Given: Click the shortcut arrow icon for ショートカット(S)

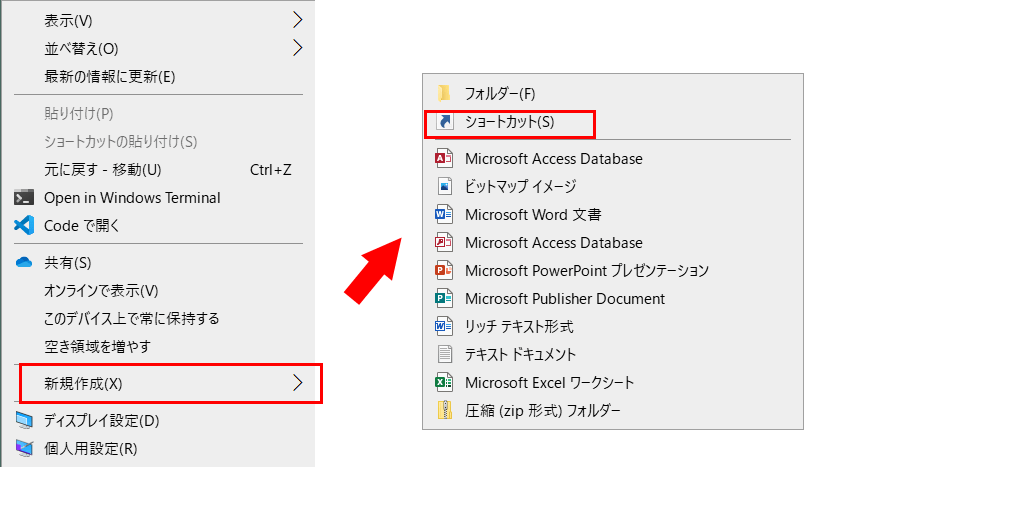Looking at the screenshot, I should pyautogui.click(x=444, y=122).
